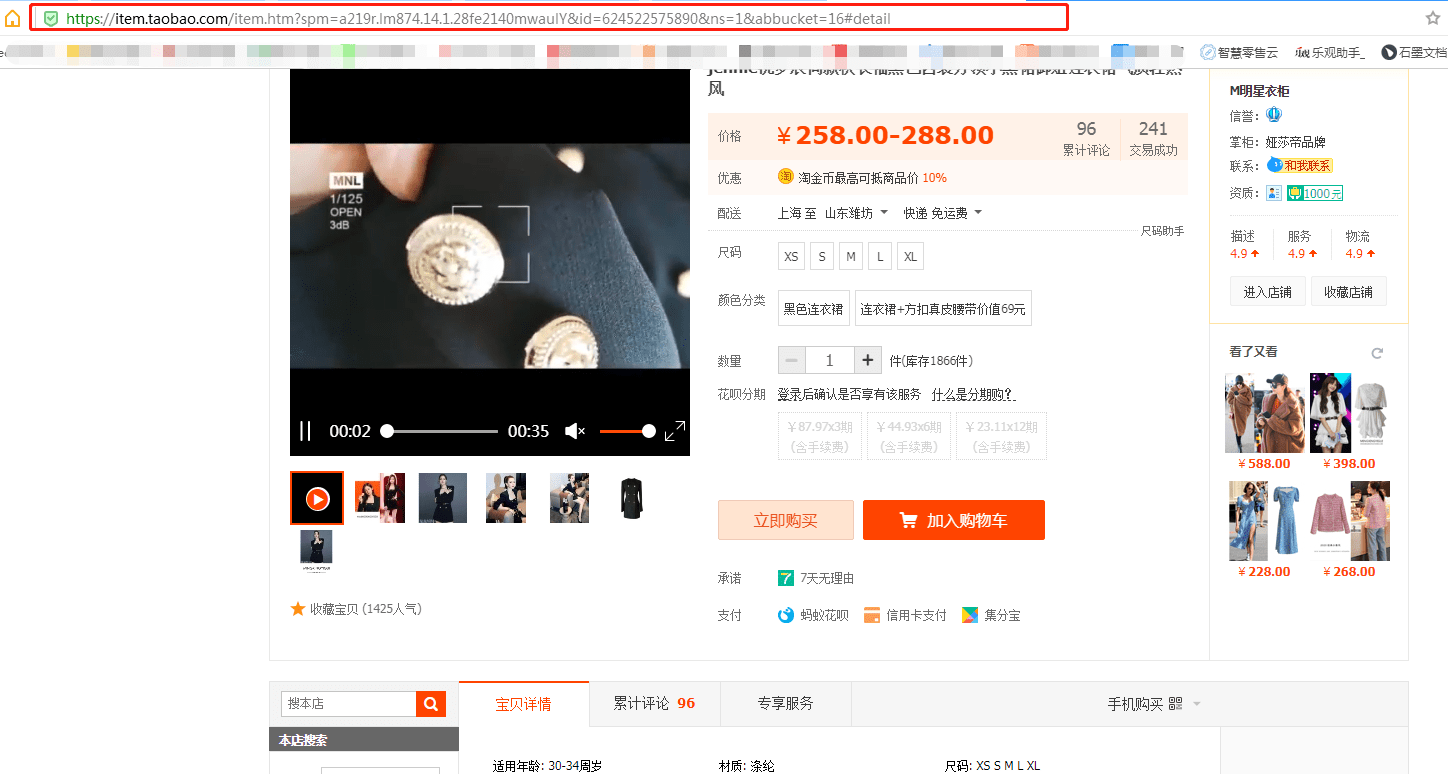
Task: Open the 专享服务 tab
Action: point(785,703)
